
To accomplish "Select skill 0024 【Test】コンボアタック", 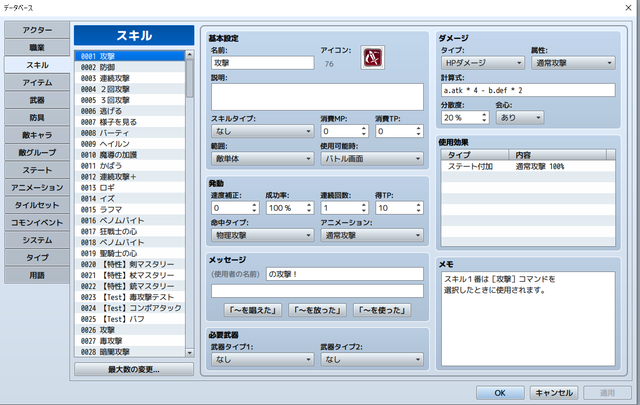I will point(130,308).
